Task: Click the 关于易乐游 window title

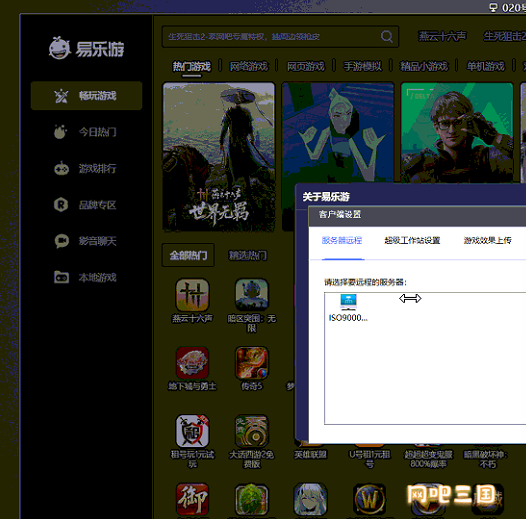Action: 326,197
